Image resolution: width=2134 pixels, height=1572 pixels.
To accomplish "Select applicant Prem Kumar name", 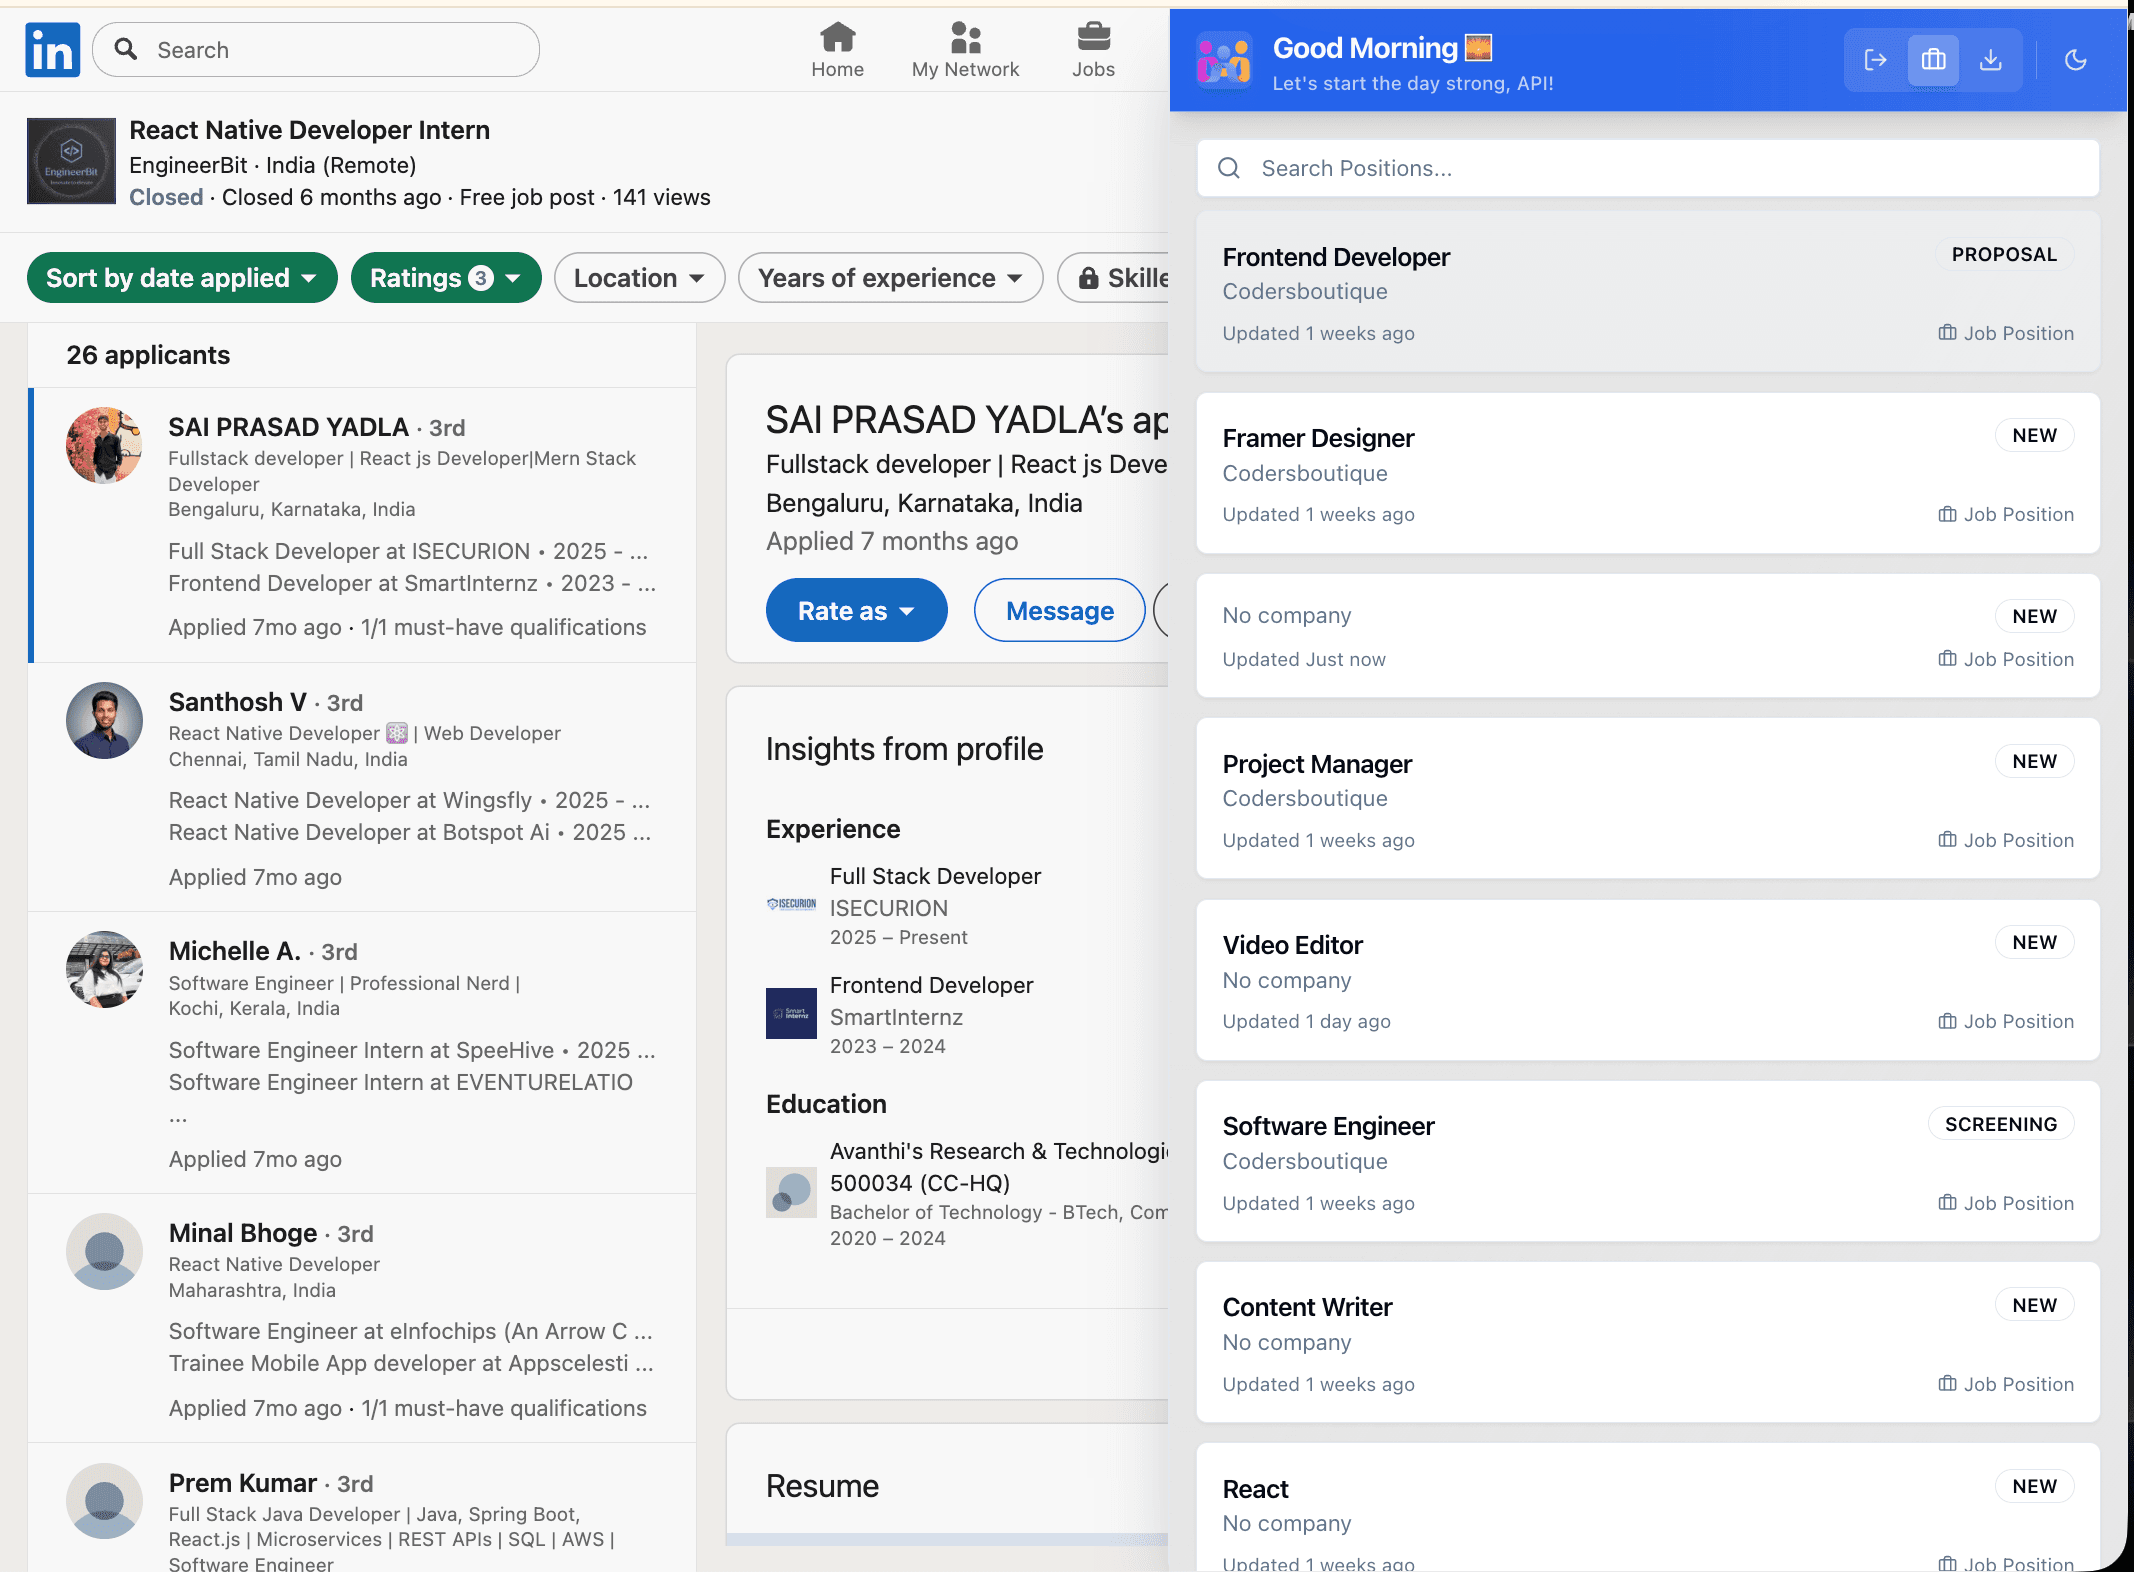I will pyautogui.click(x=242, y=1483).
